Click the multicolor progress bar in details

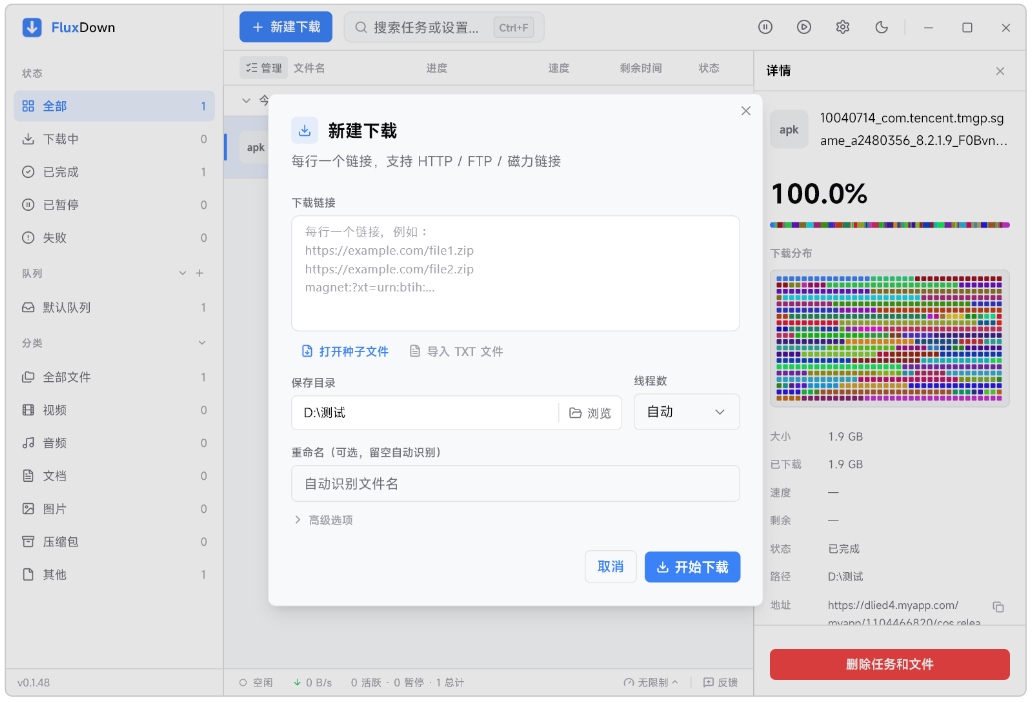pos(890,225)
